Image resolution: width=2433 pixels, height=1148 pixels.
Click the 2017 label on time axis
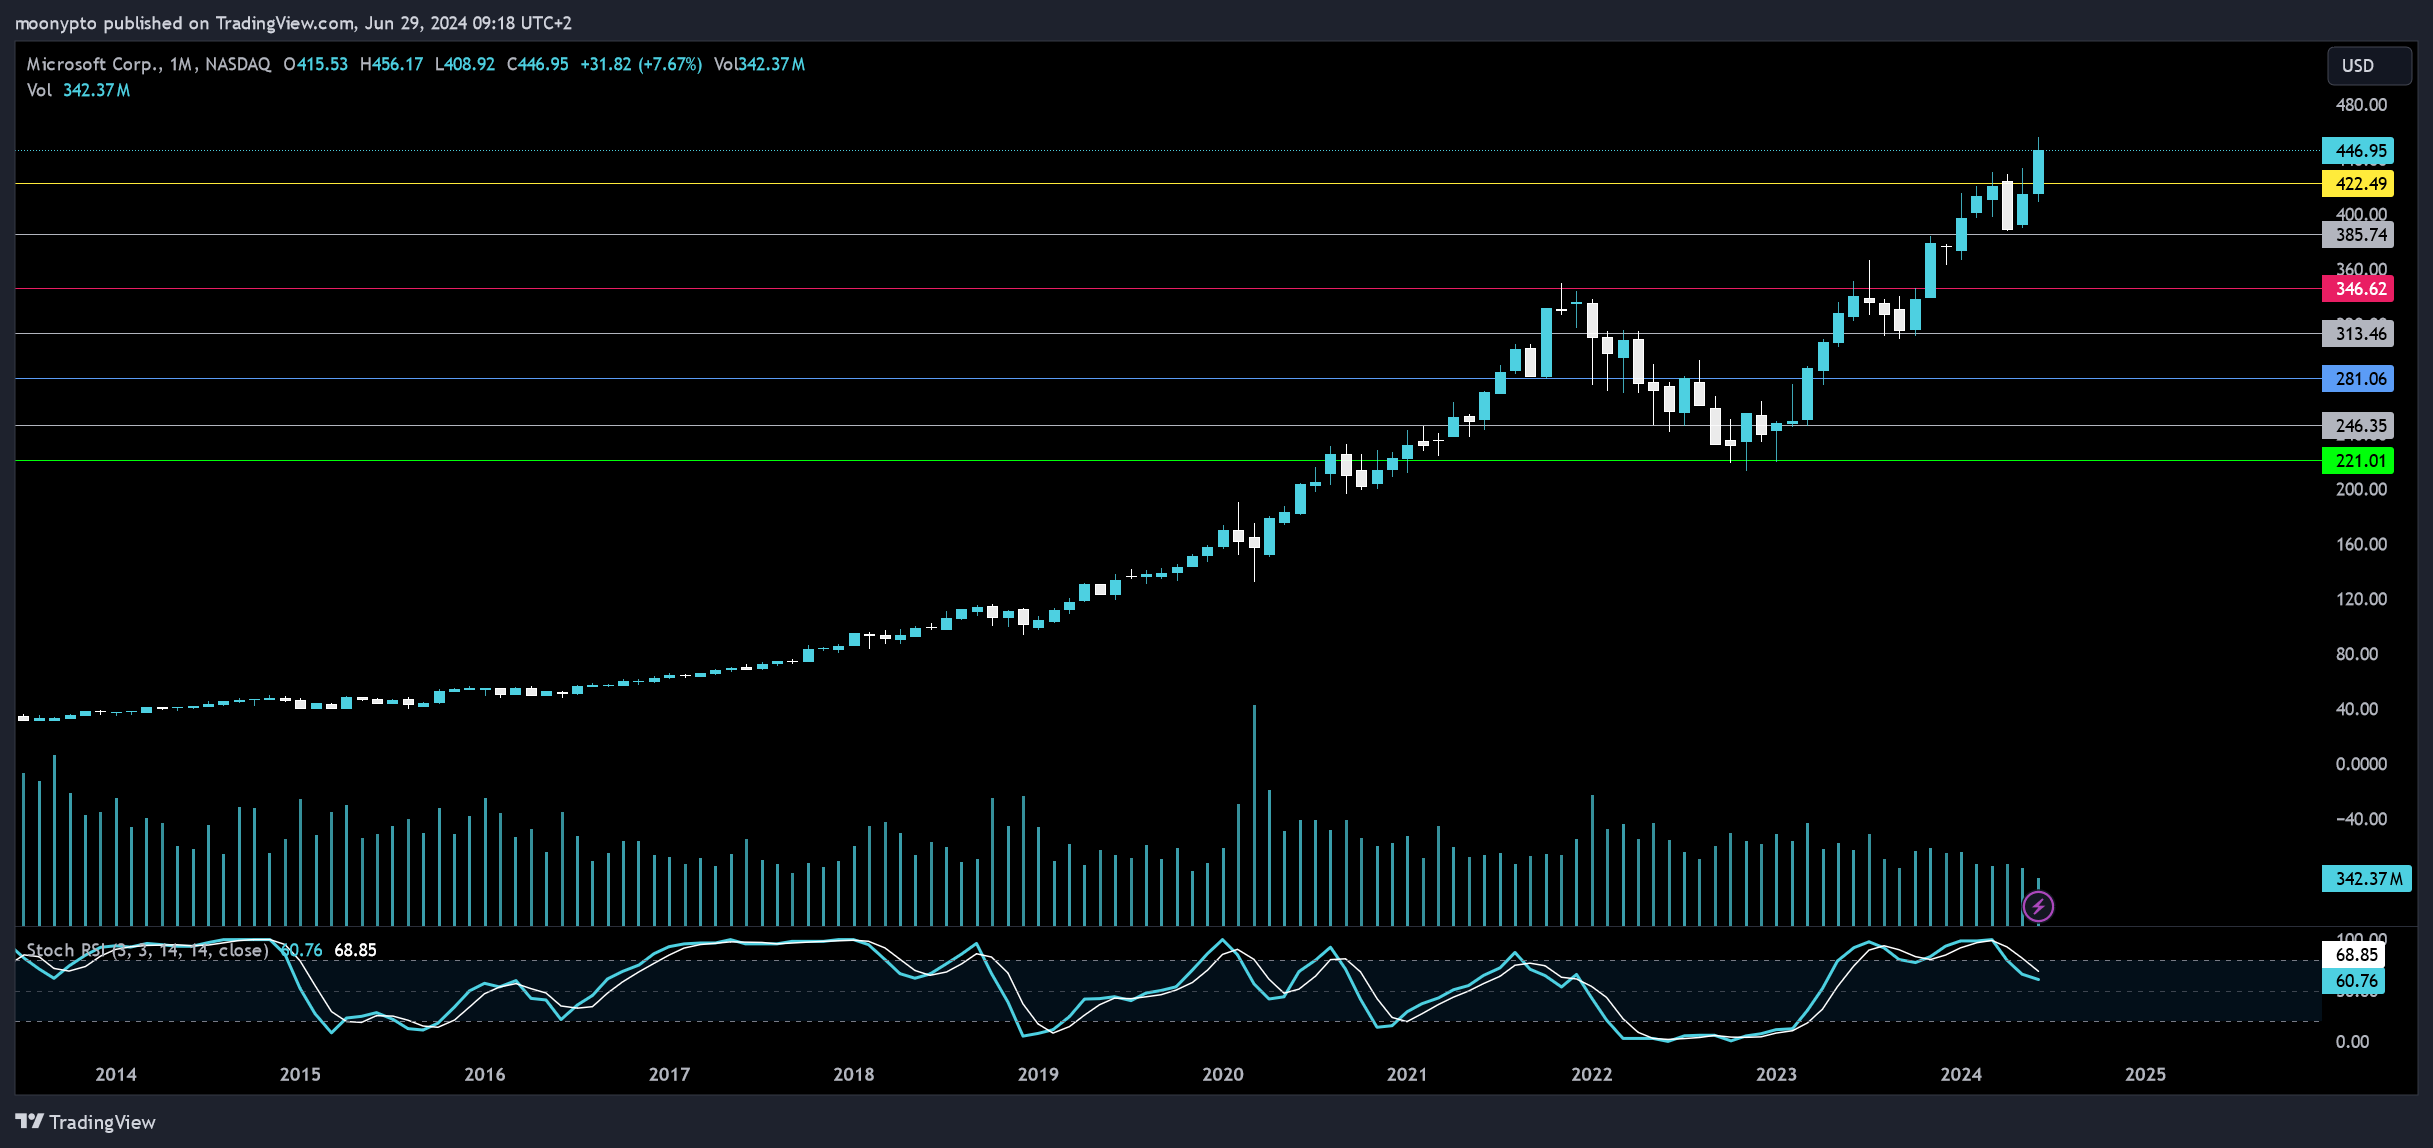coord(669,1074)
